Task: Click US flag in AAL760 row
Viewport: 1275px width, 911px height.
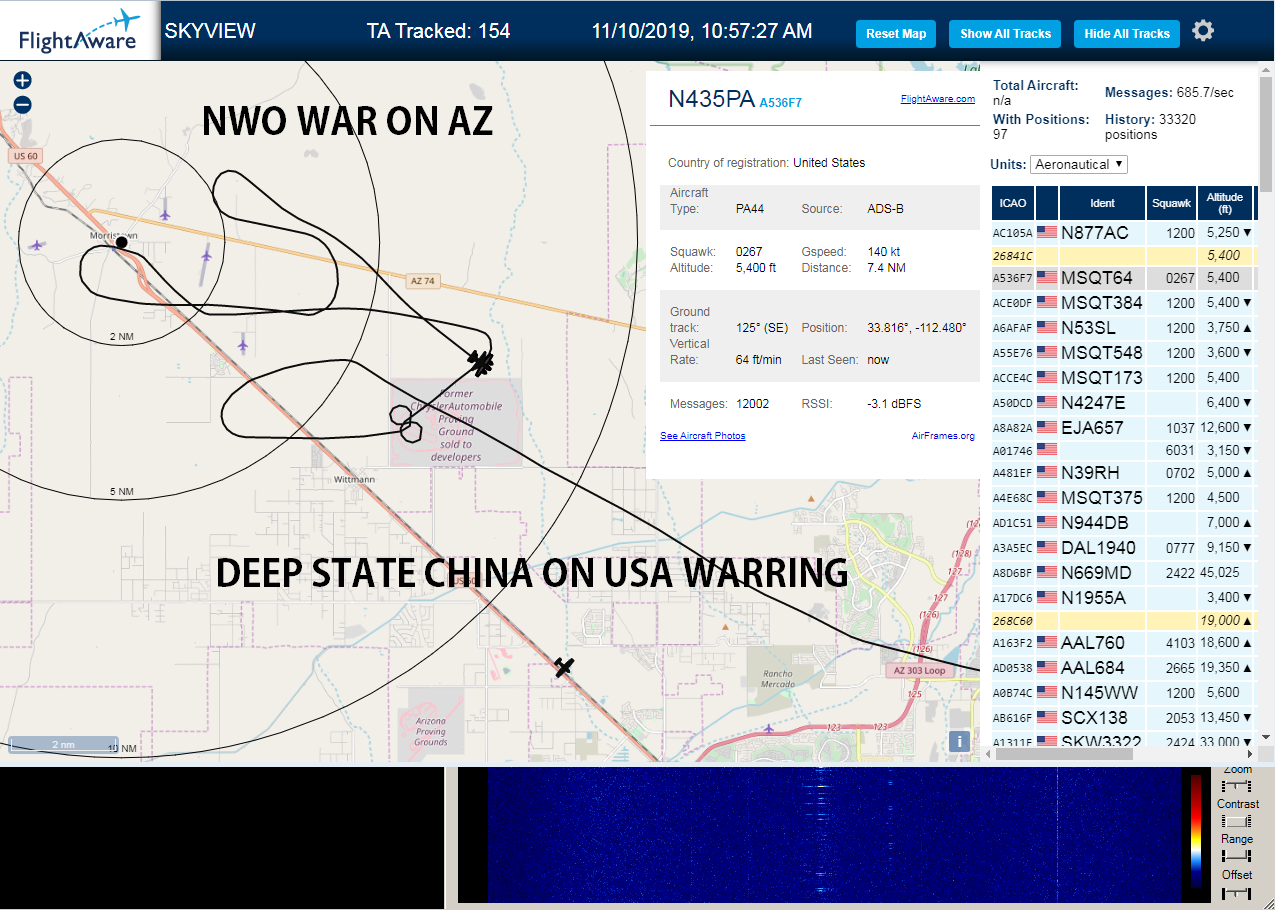Action: [x=1047, y=643]
